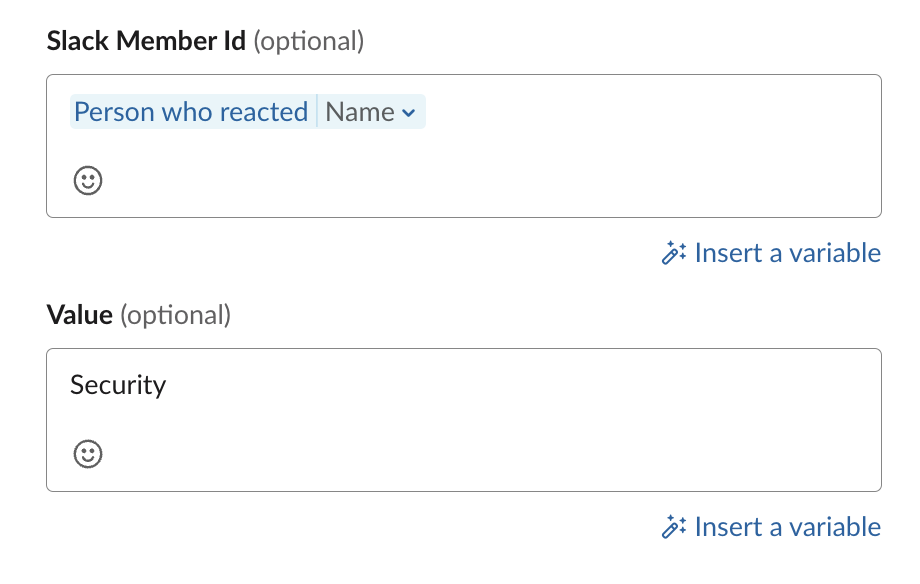Screen dimensions: 920x584
Task: Click the Value field label
Action: 78,314
